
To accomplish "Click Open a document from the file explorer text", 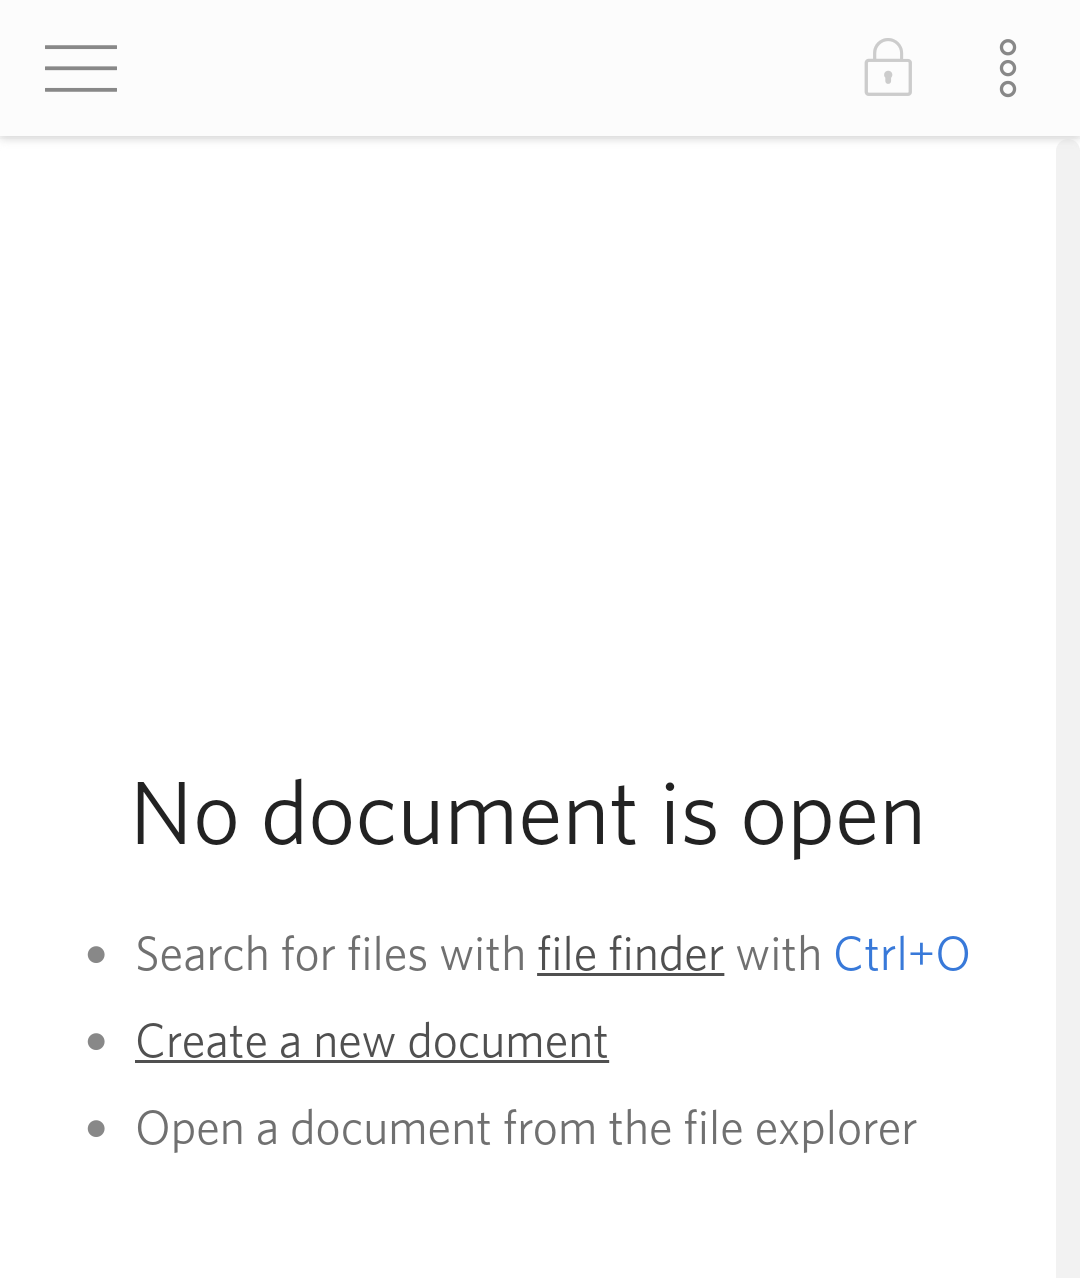I will [526, 1129].
